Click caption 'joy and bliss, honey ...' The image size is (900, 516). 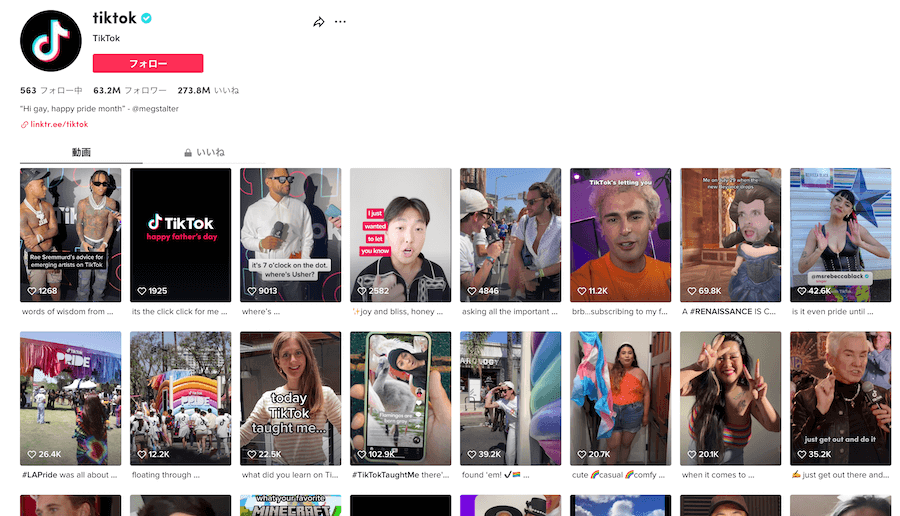pyautogui.click(x=398, y=312)
